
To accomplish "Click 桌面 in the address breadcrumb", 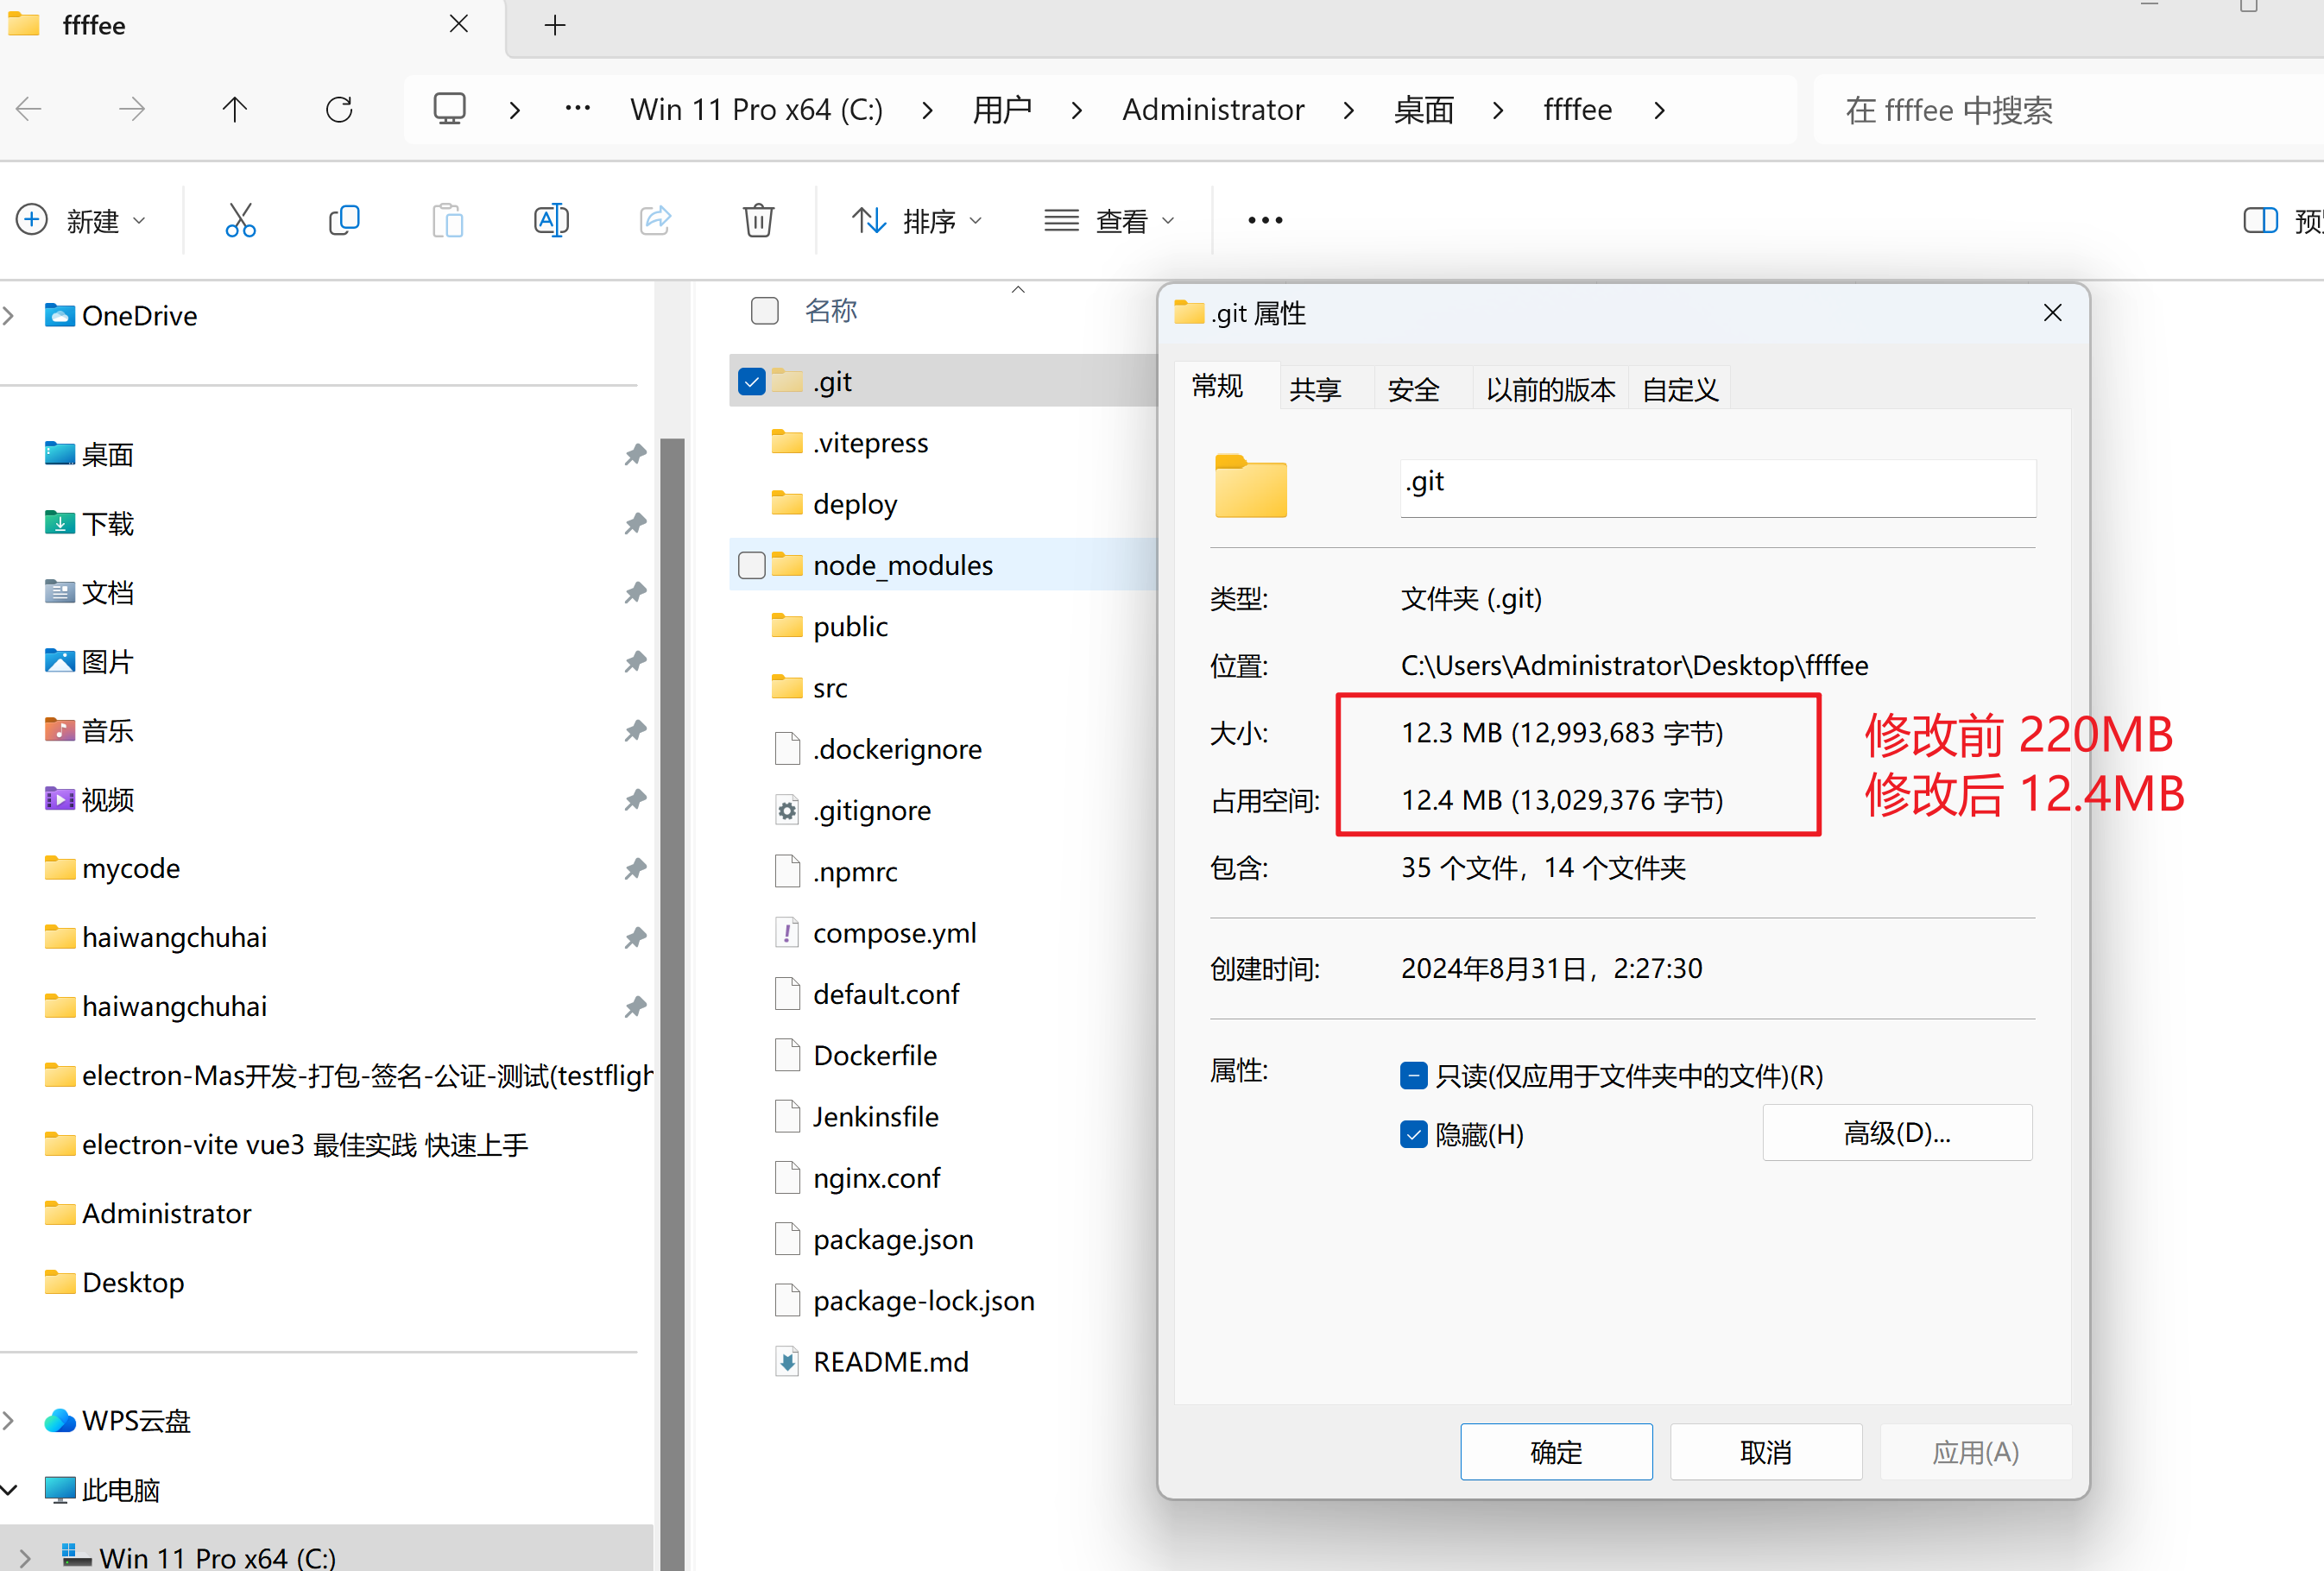I will 1424,109.
